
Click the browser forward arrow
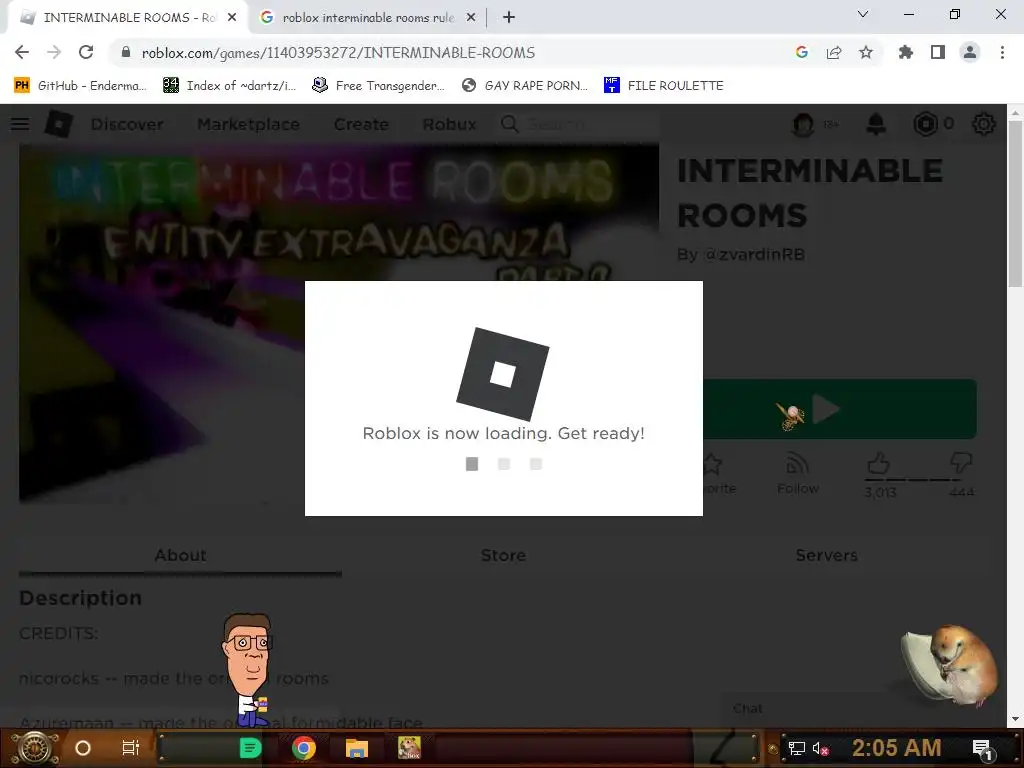coord(54,52)
